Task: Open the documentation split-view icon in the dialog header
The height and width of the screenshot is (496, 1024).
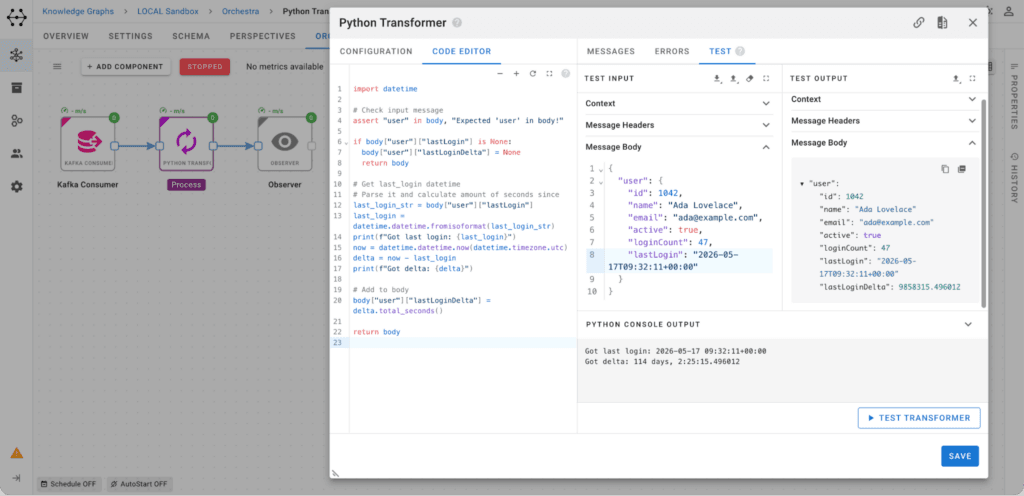Action: tap(942, 23)
